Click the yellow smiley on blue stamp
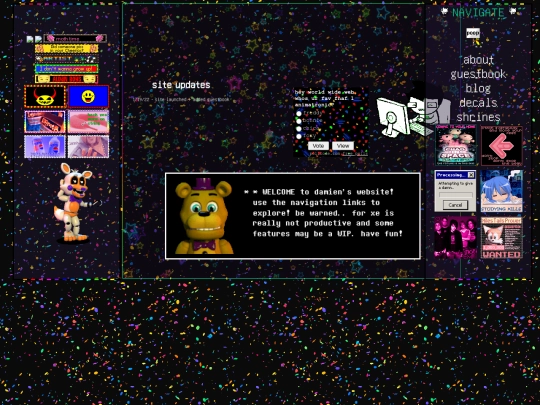This screenshot has width=540, height=405. point(89,97)
